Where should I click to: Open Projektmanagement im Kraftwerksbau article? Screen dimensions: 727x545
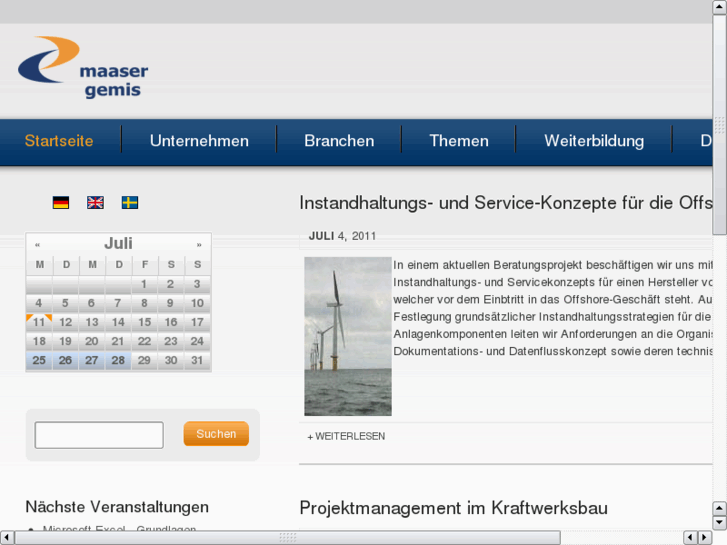453,508
